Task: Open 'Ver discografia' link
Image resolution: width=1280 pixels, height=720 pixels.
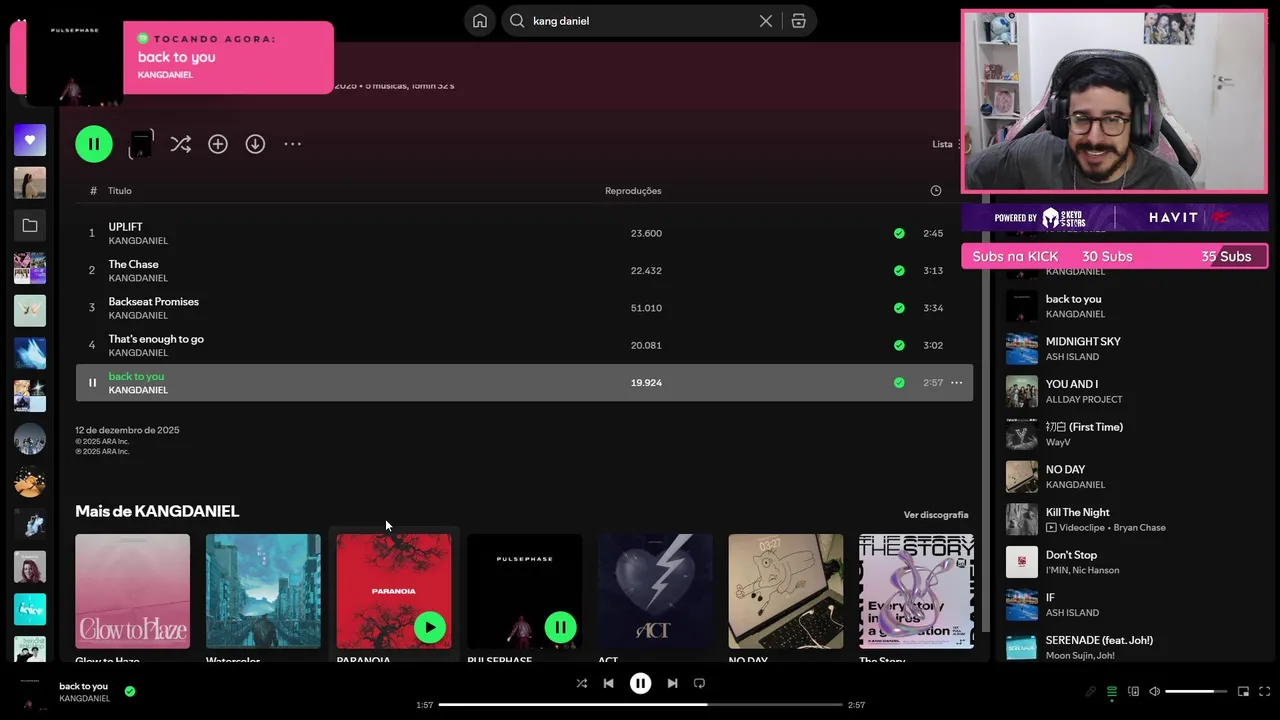Action: click(936, 515)
